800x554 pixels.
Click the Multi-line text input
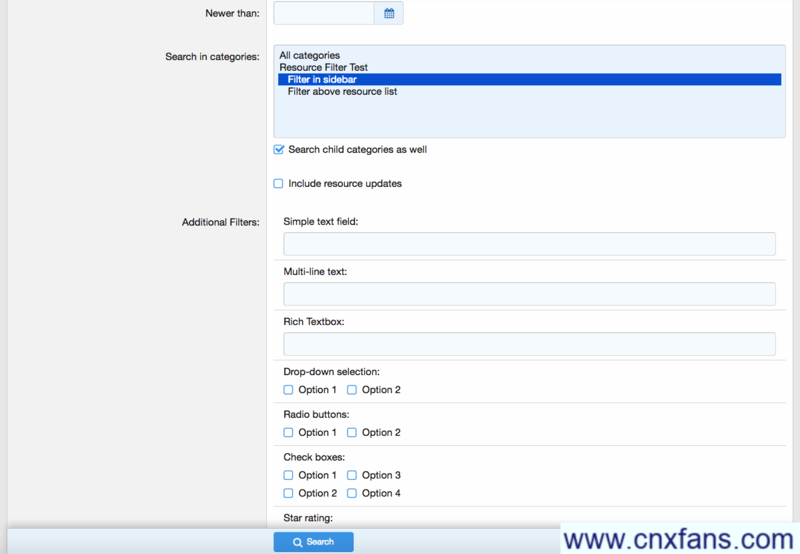(x=529, y=294)
